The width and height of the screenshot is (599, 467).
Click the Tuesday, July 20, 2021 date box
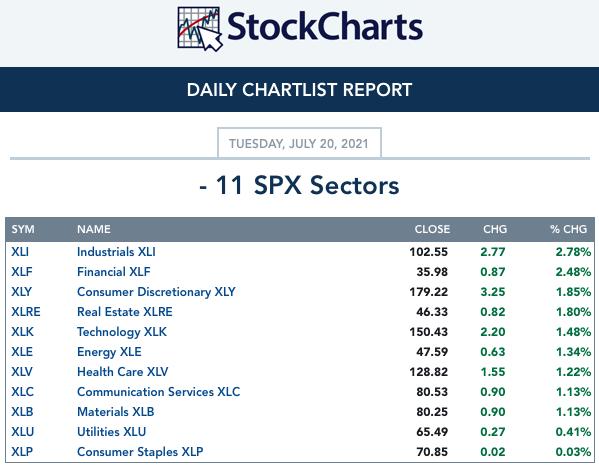[299, 143]
